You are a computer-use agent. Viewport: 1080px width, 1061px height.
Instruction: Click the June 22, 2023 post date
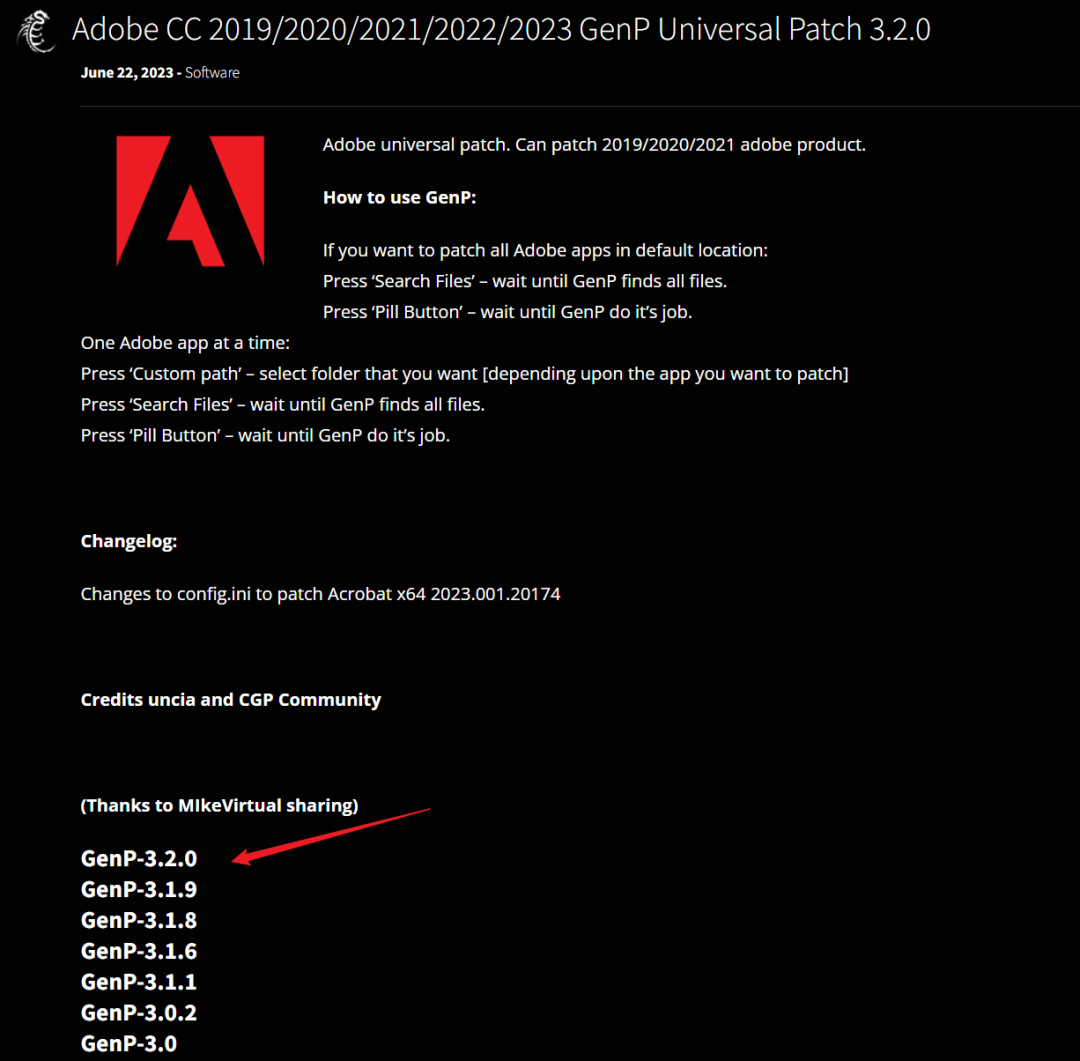[x=127, y=73]
